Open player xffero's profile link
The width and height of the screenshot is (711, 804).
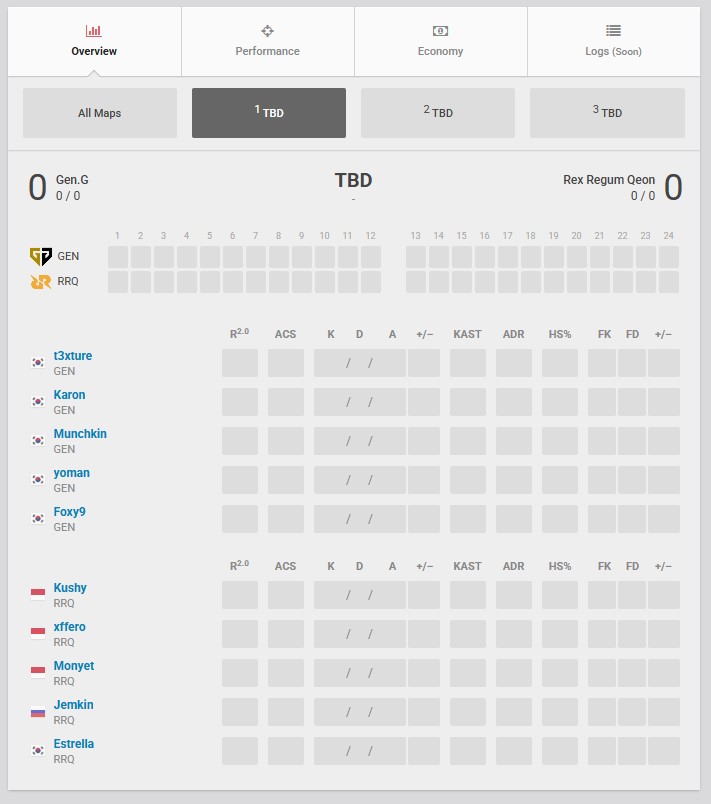pos(70,627)
